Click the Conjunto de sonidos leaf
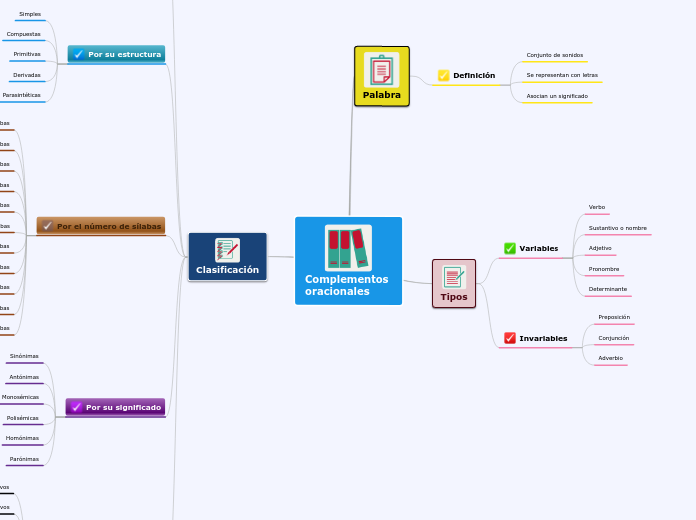This screenshot has height=520, width=696. tap(555, 55)
